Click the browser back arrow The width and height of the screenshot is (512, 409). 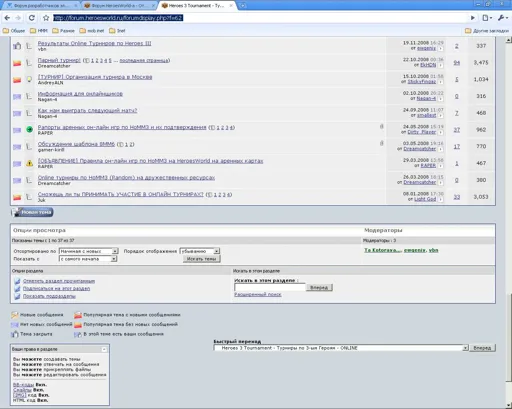pos(7,18)
